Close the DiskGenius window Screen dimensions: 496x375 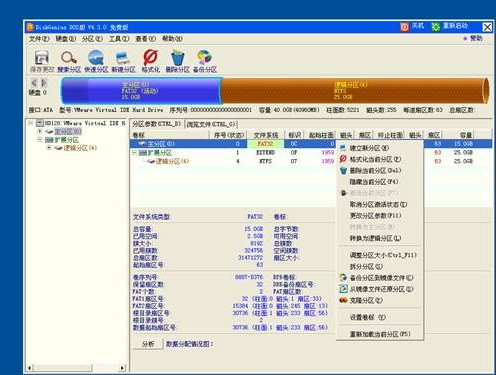[x=487, y=27]
